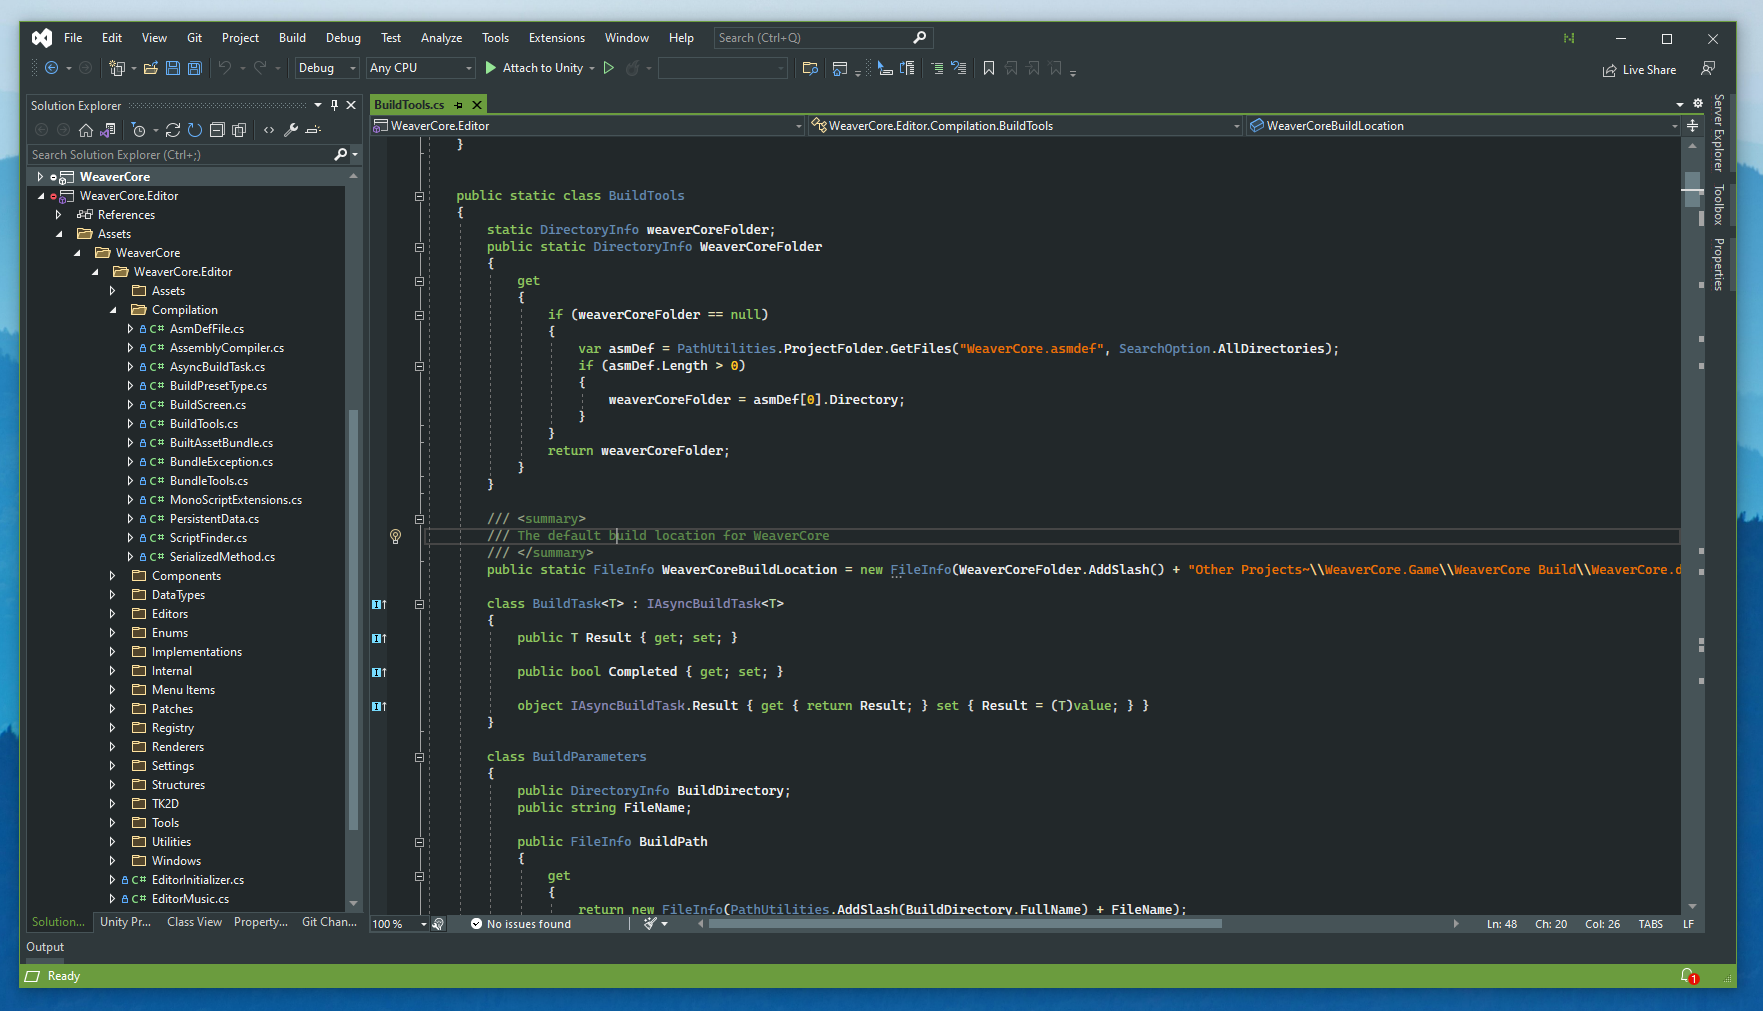The height and width of the screenshot is (1011, 1763).
Task: Open Properties via the wrench icon
Action: (292, 130)
